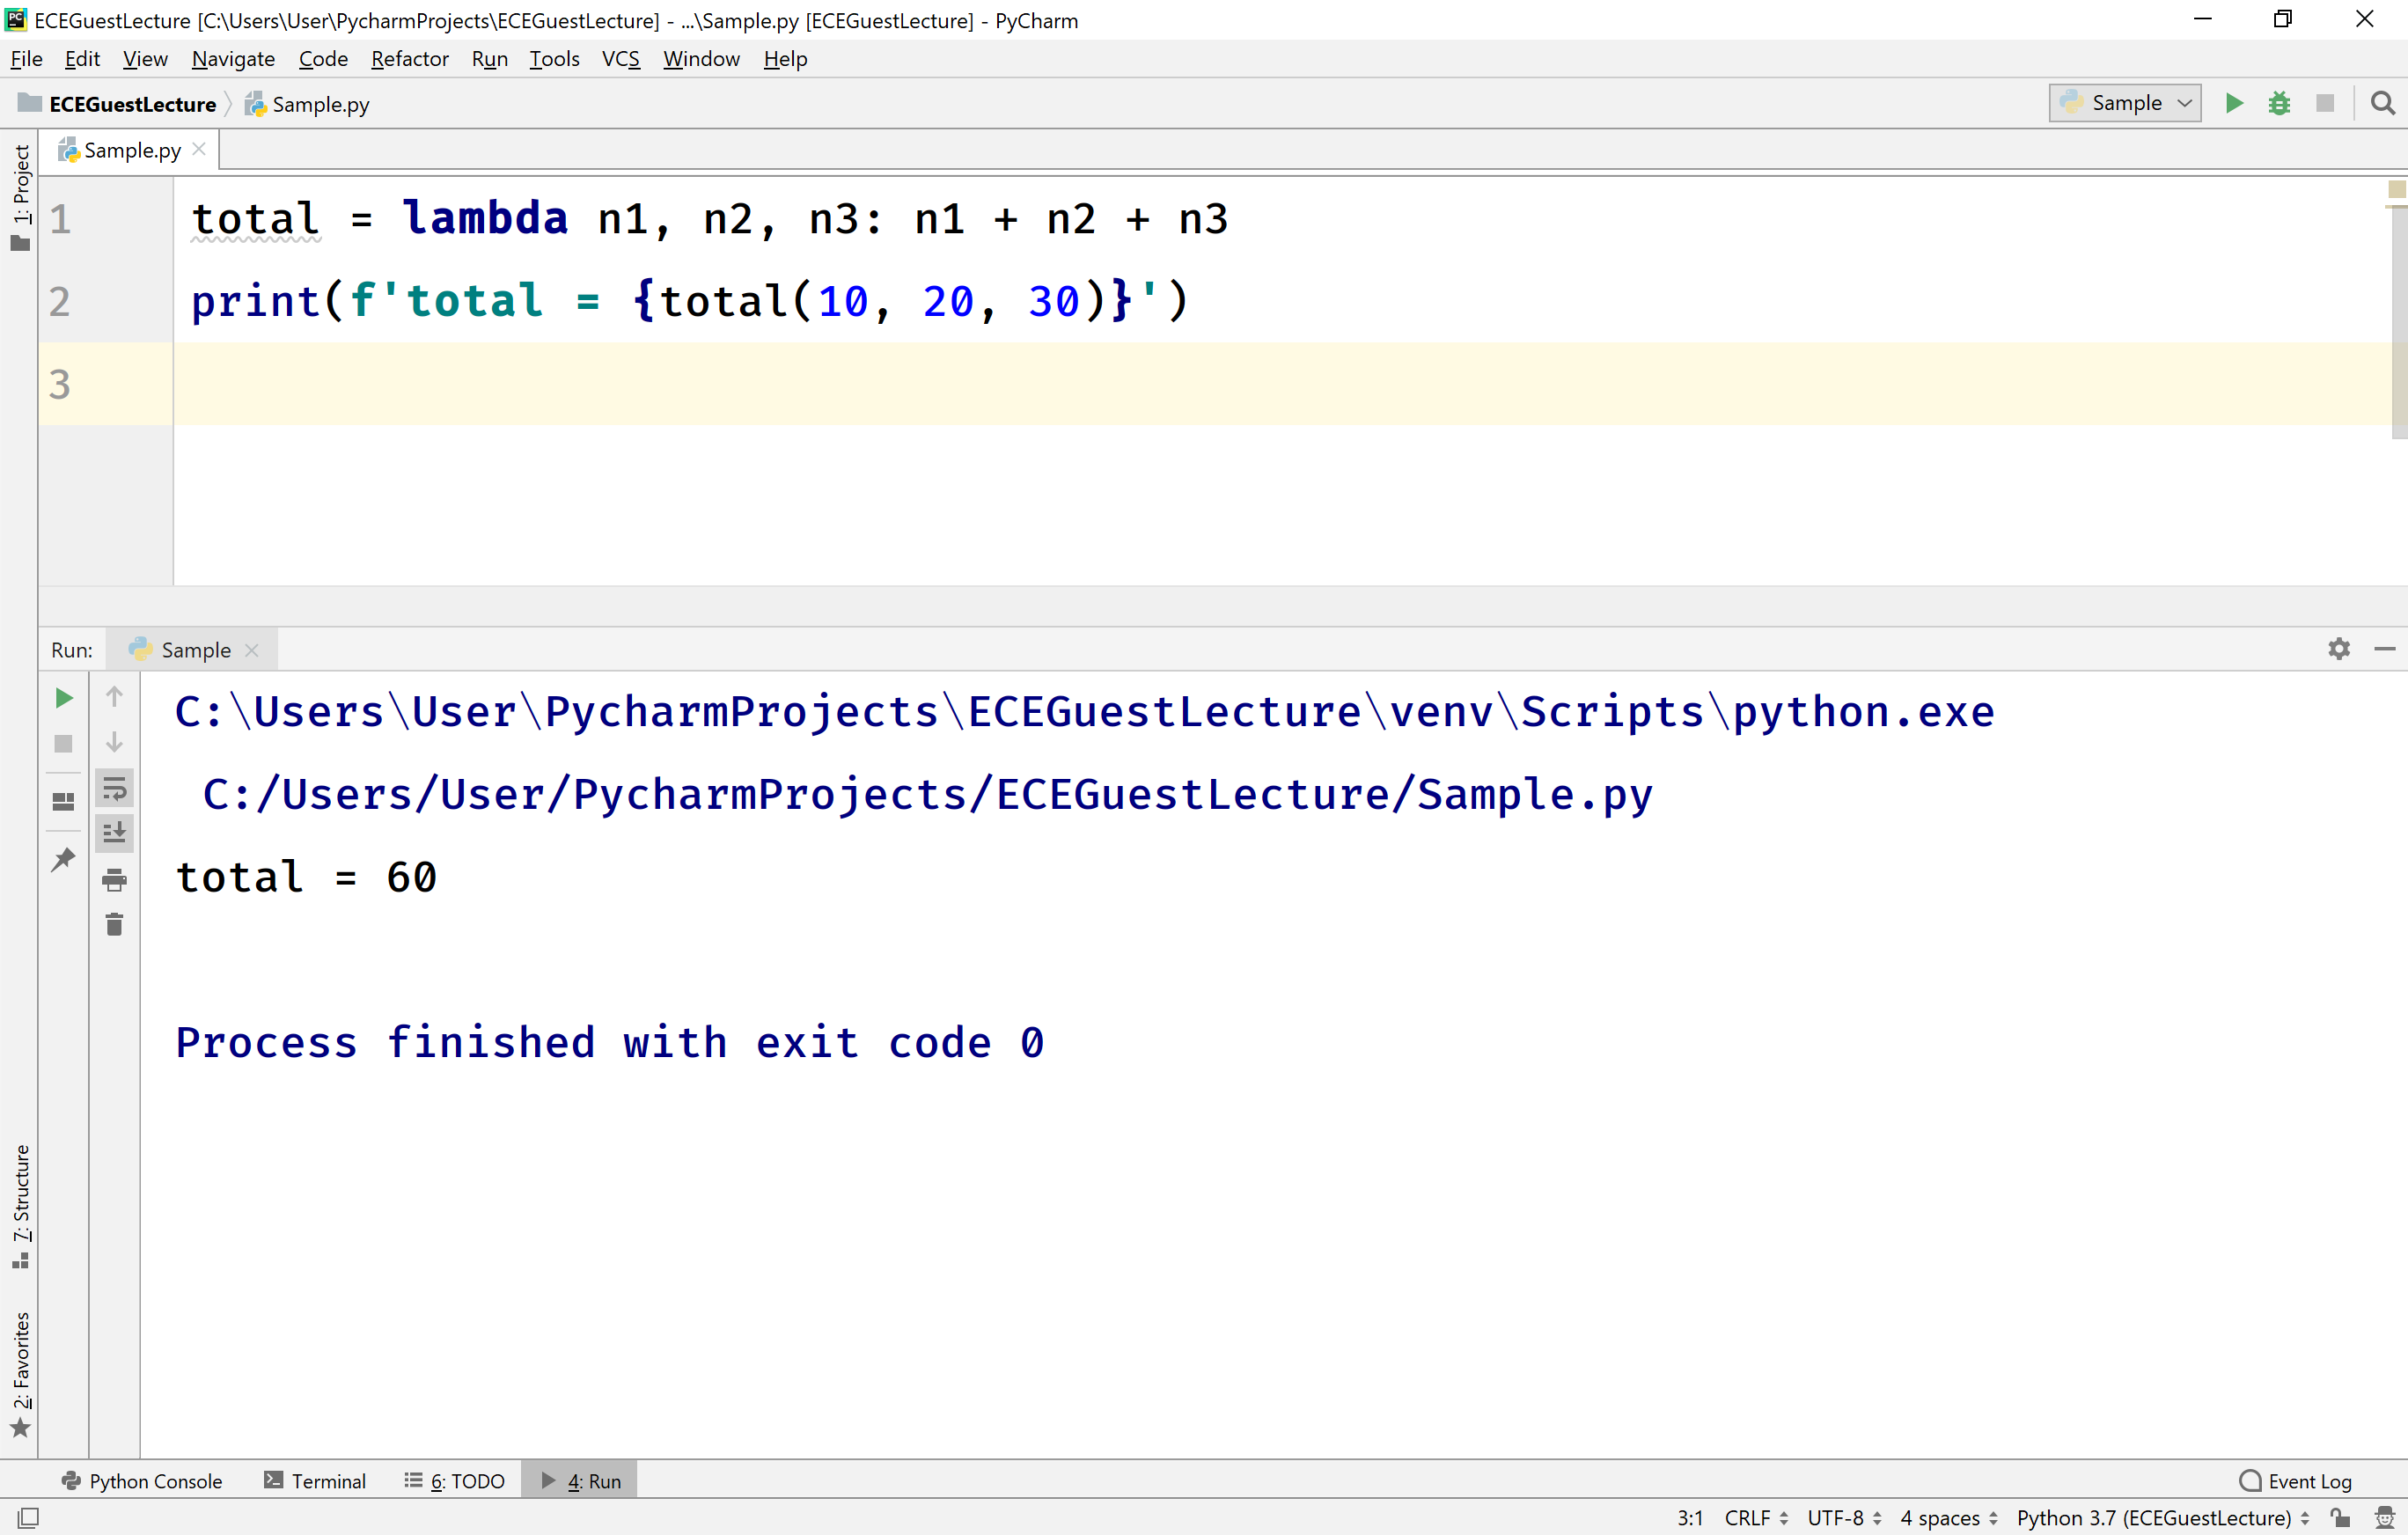2408x1535 pixels.
Task: Rerun the program in the Run panel
Action: pos(64,698)
